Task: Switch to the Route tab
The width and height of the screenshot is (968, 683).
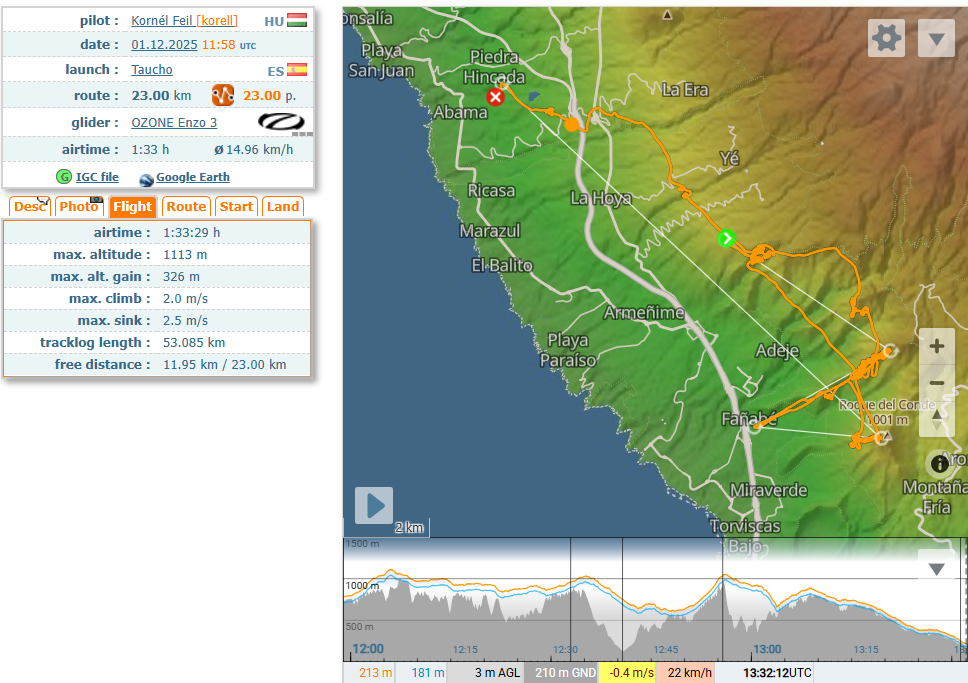Action: point(185,207)
